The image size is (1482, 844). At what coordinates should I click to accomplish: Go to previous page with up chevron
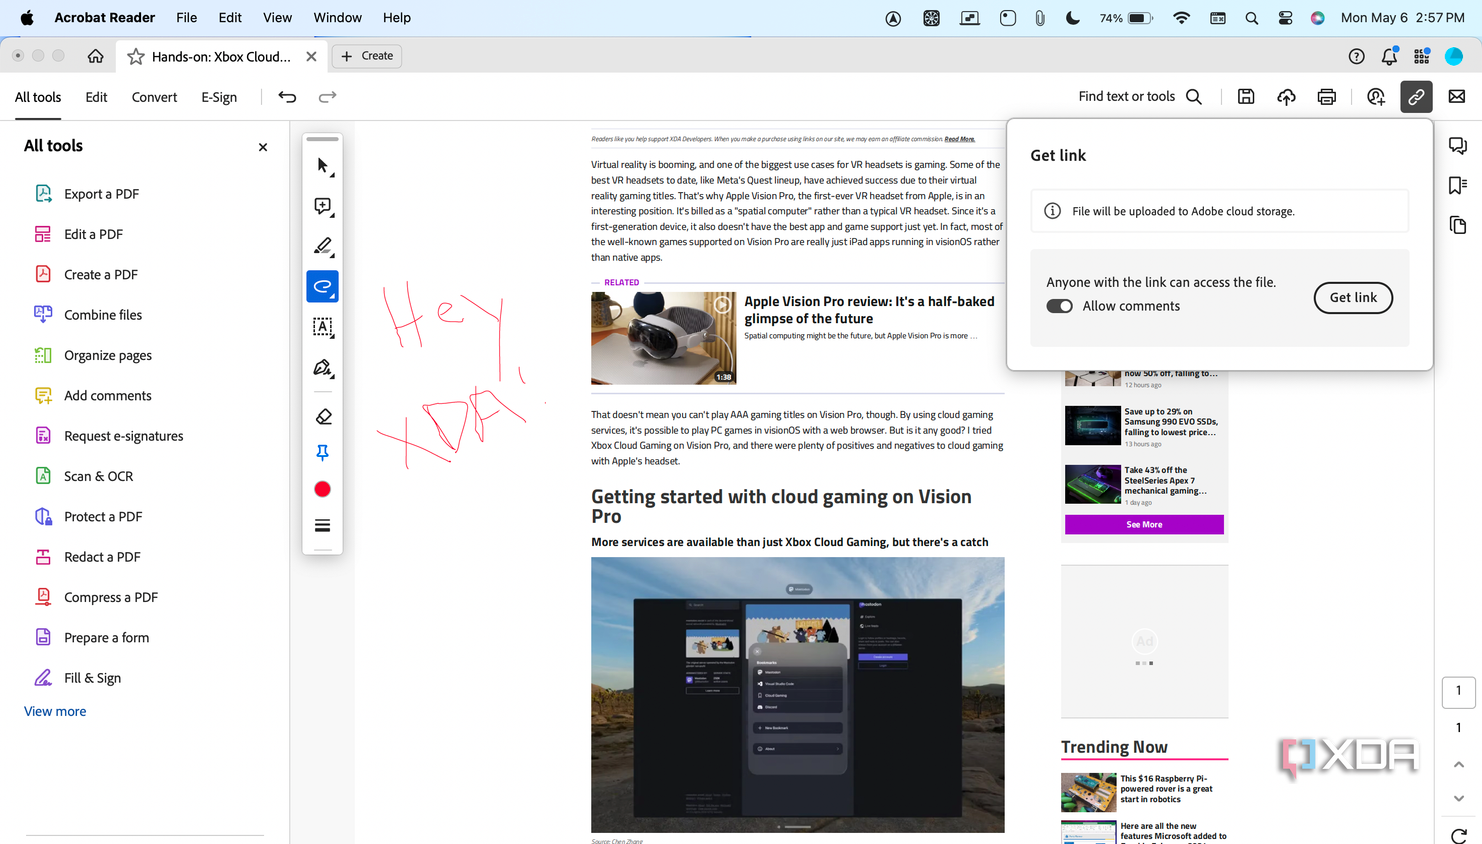pyautogui.click(x=1458, y=764)
